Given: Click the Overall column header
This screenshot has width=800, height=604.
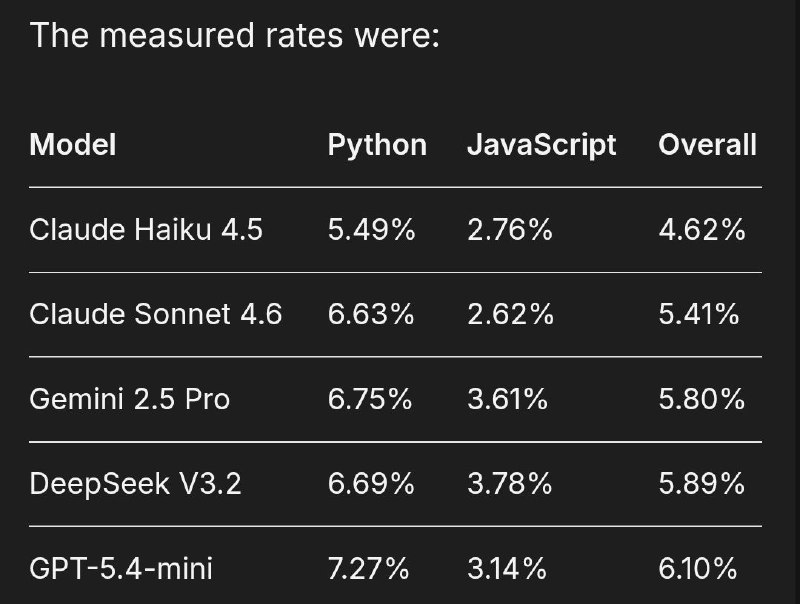Looking at the screenshot, I should coord(708,145).
